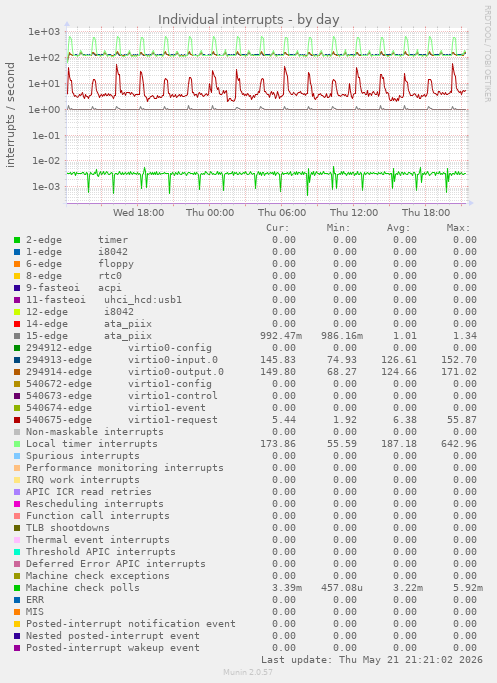497x683 pixels.
Task: Click the Individual interrupts - by day title
Action: (x=248, y=20)
